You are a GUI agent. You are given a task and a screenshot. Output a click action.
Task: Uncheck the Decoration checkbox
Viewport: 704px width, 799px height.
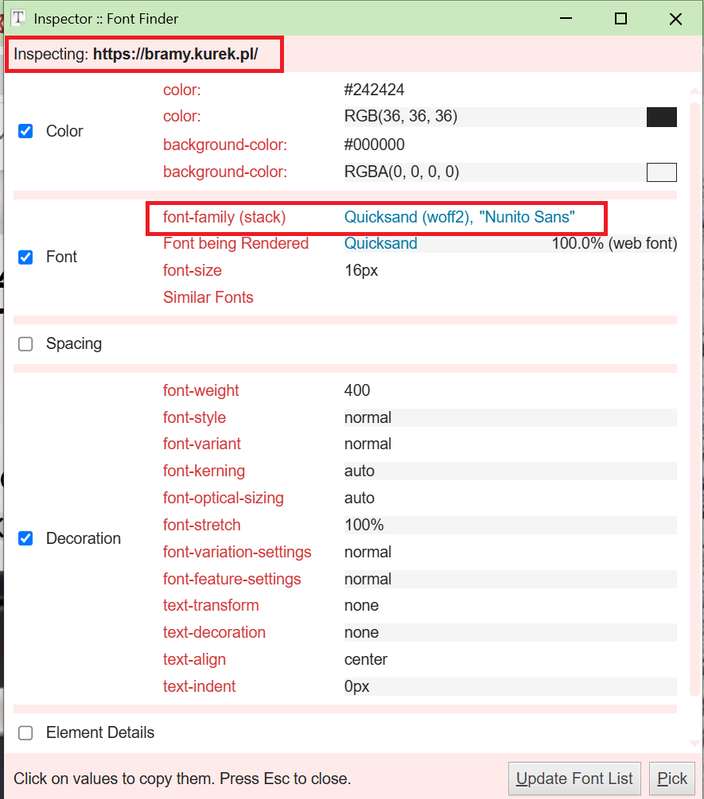point(25,538)
